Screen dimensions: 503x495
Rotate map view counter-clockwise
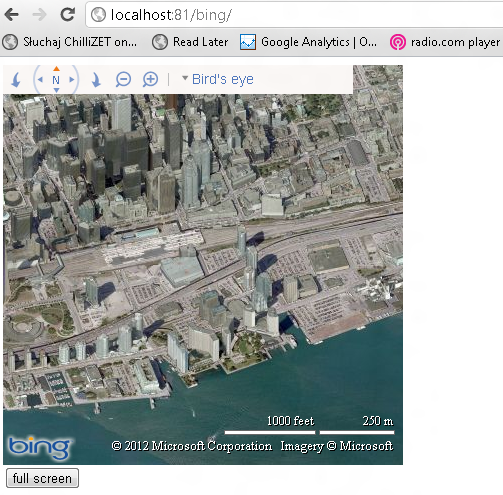[15, 80]
